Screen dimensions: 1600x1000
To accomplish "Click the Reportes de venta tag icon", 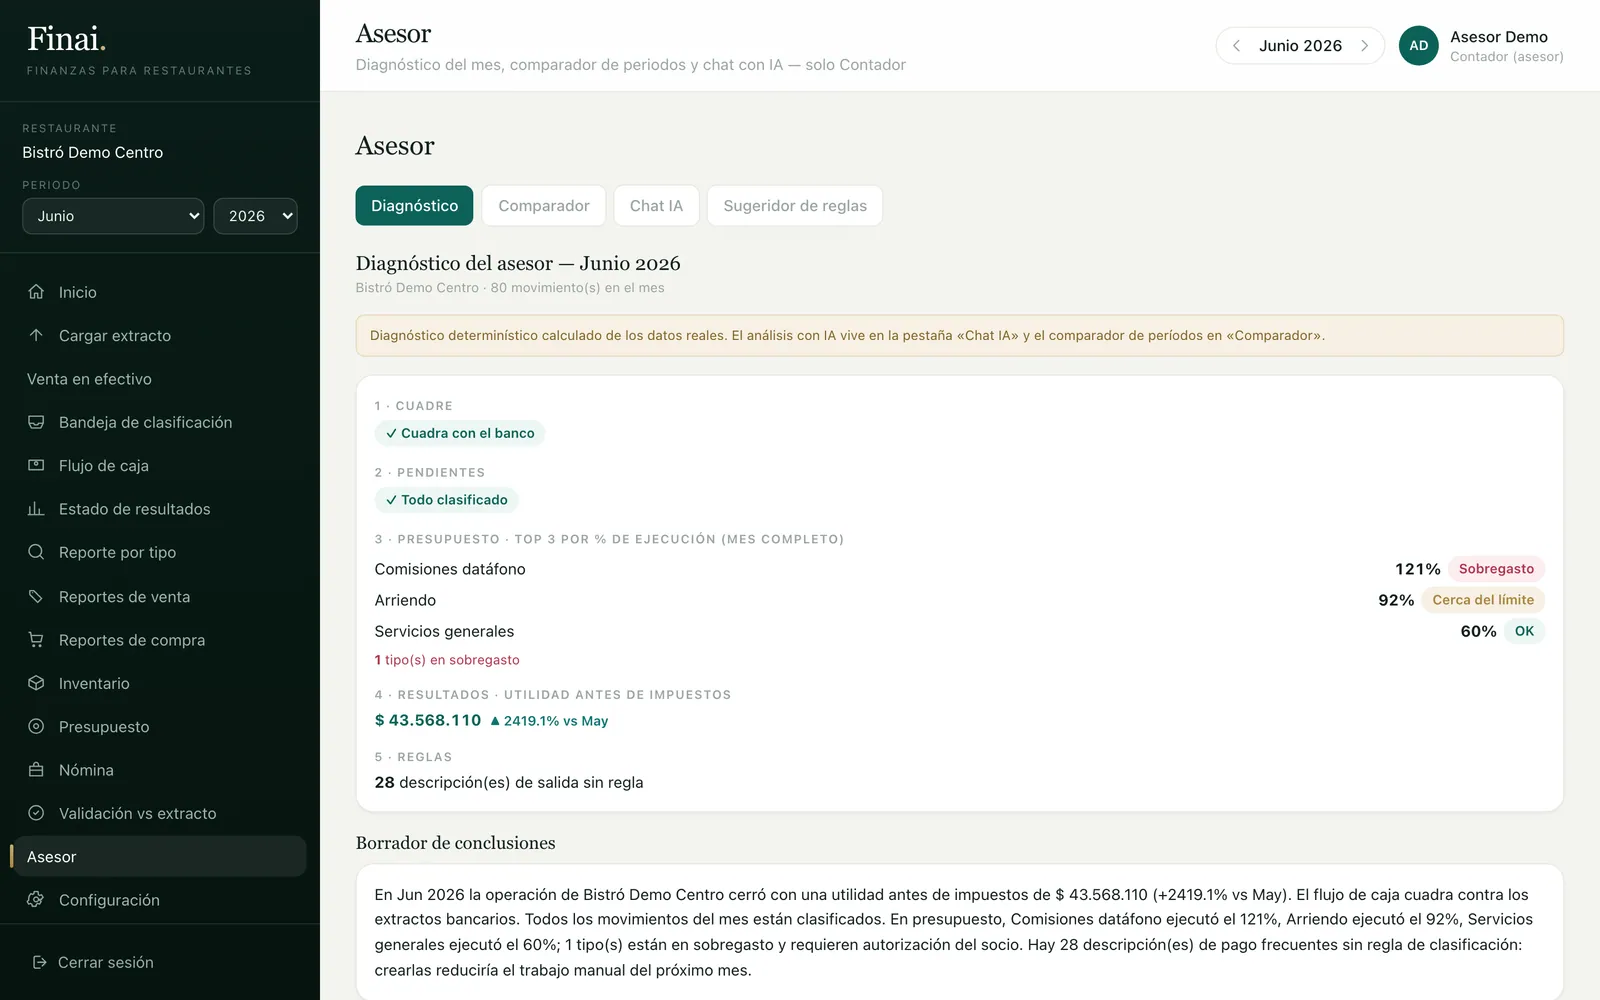I will click(x=36, y=596).
